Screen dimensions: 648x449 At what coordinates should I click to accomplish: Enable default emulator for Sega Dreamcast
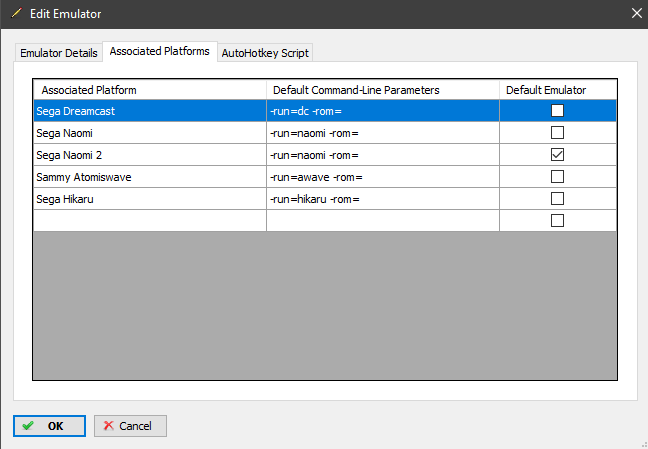coord(557,111)
